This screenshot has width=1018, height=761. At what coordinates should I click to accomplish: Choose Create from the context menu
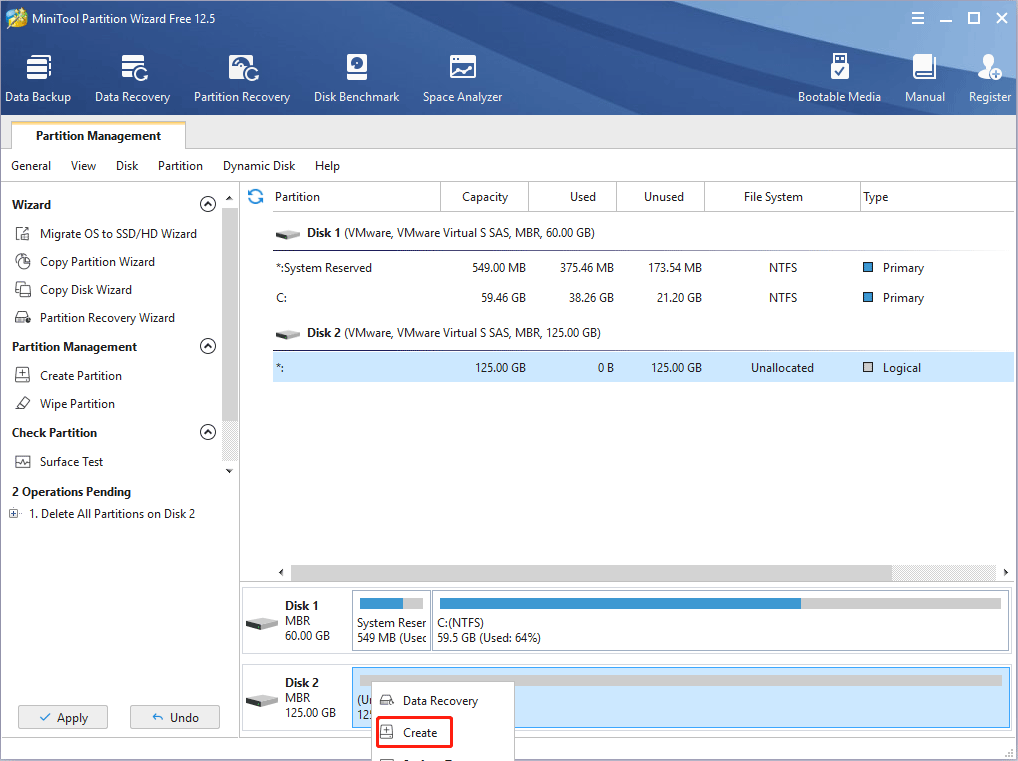(414, 732)
